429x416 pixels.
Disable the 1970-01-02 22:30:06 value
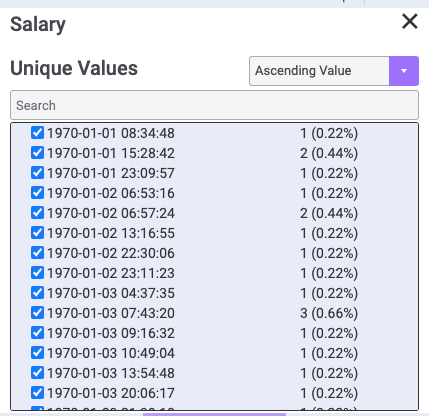[x=37, y=252]
